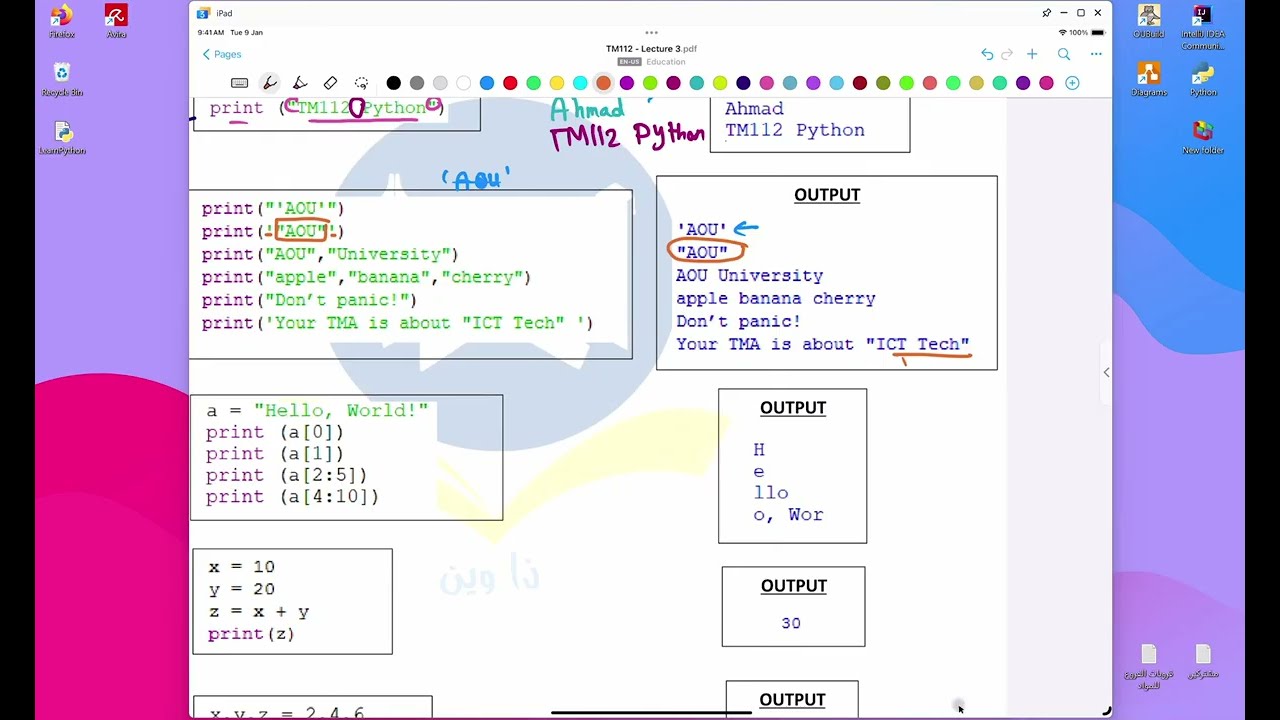Click the Your TMA print statement

click(397, 323)
